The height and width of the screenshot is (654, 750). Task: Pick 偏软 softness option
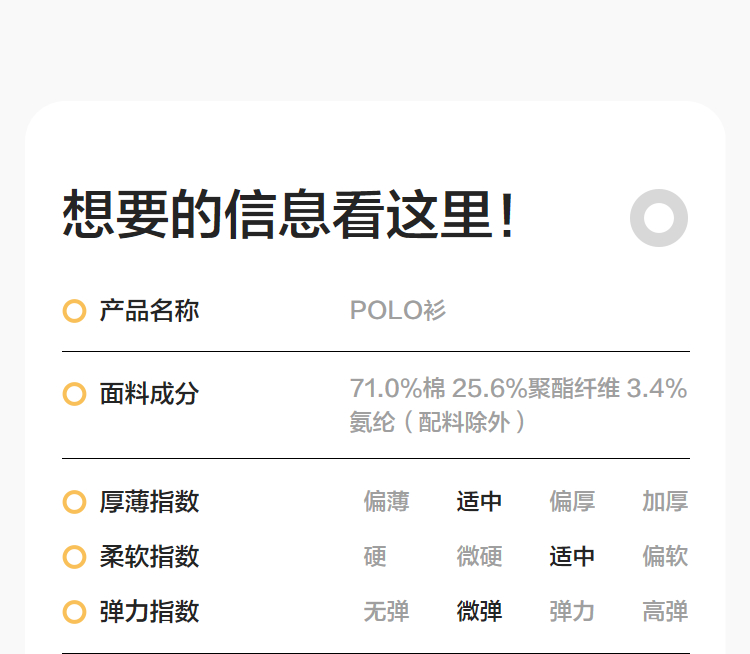pos(665,557)
